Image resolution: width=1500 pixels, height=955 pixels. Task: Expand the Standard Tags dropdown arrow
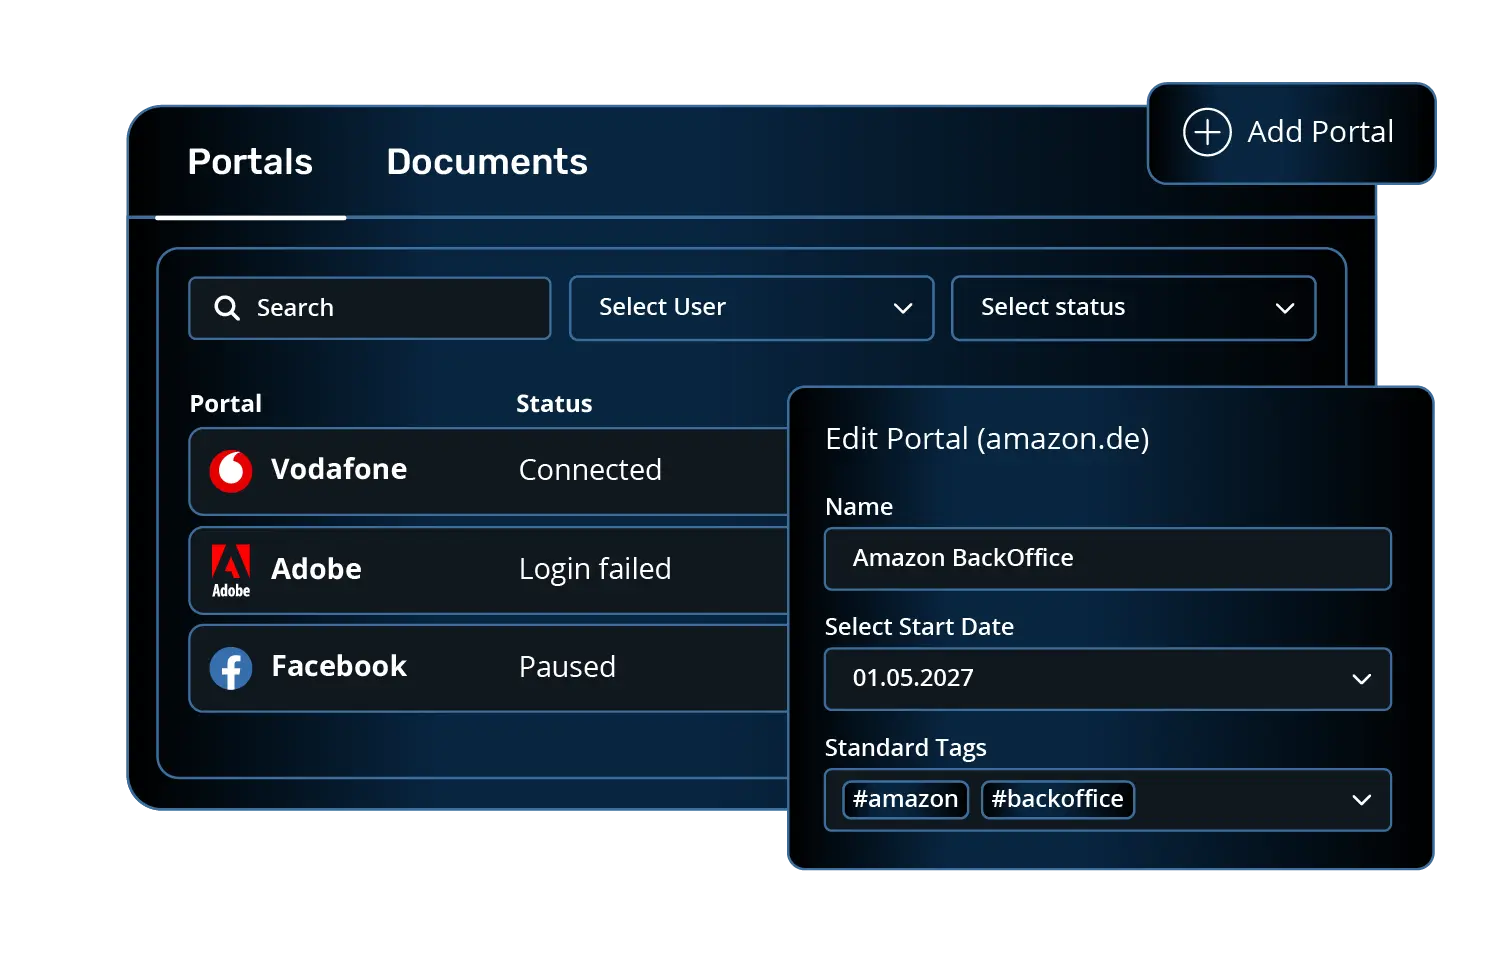tap(1361, 800)
